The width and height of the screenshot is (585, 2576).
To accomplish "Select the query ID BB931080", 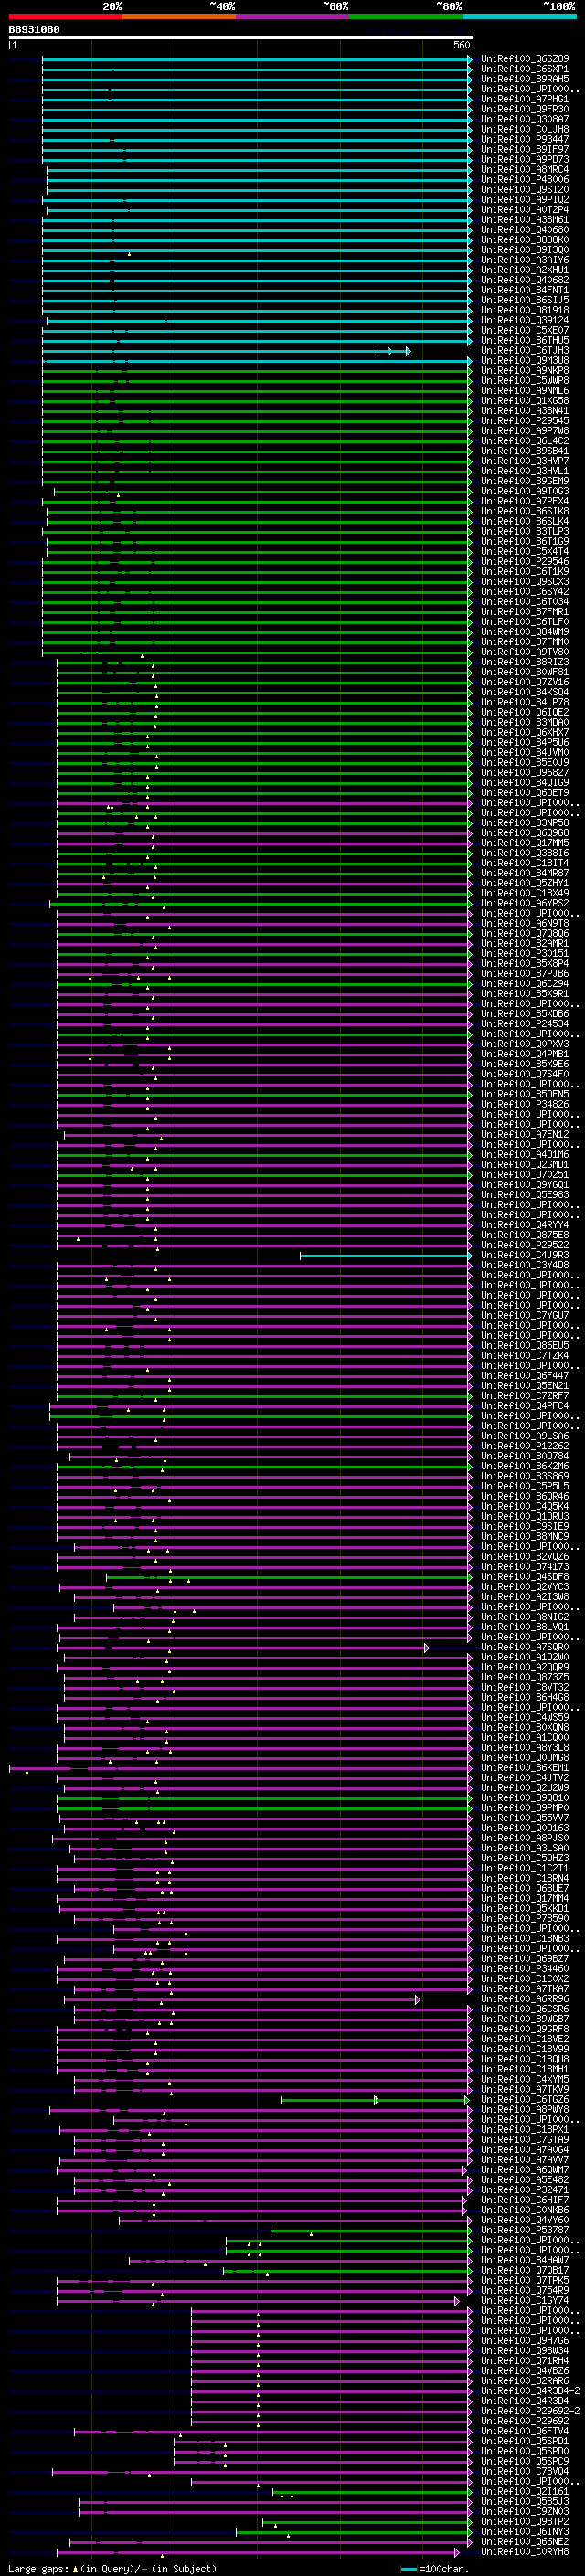I will tap(34, 29).
